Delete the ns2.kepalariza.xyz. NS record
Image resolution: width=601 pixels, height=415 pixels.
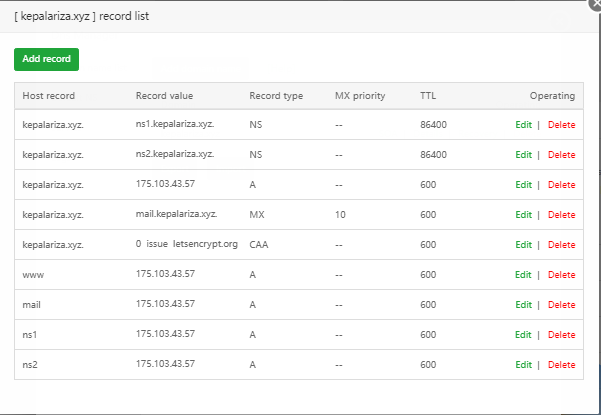pos(561,155)
